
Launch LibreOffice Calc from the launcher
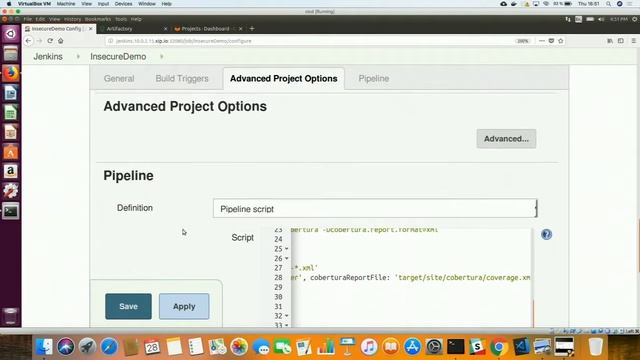click(11, 113)
